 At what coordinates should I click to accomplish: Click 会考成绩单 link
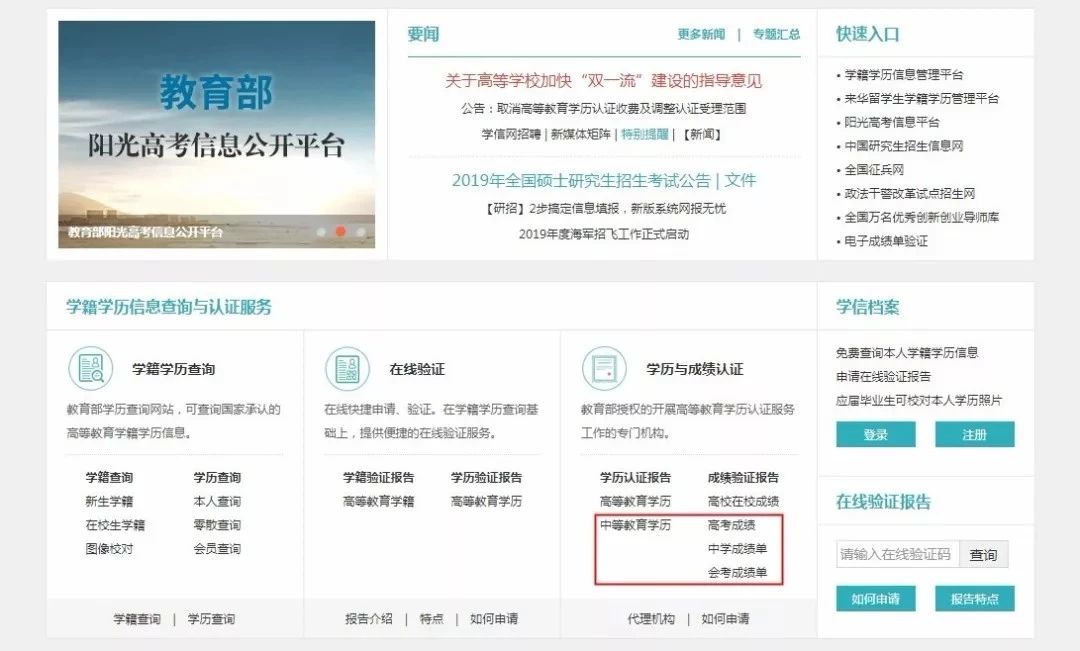point(737,572)
